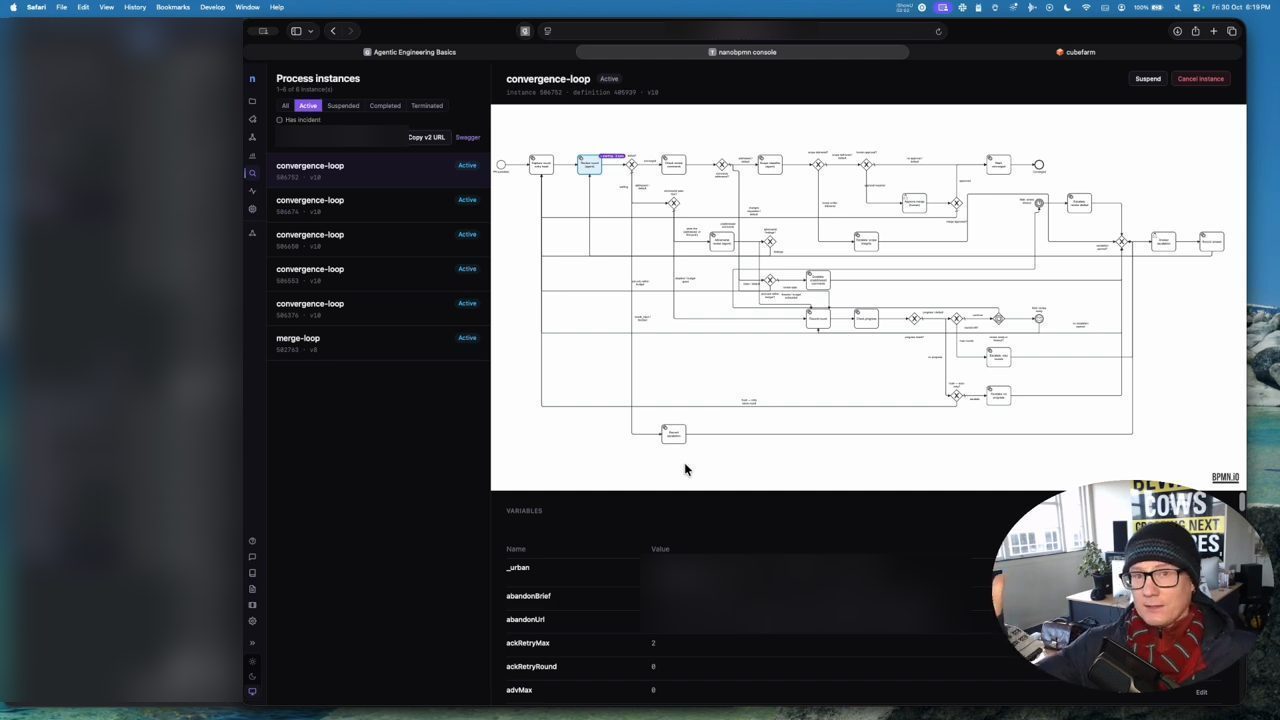Click Safari's share icon
1280x720 pixels.
1195,31
